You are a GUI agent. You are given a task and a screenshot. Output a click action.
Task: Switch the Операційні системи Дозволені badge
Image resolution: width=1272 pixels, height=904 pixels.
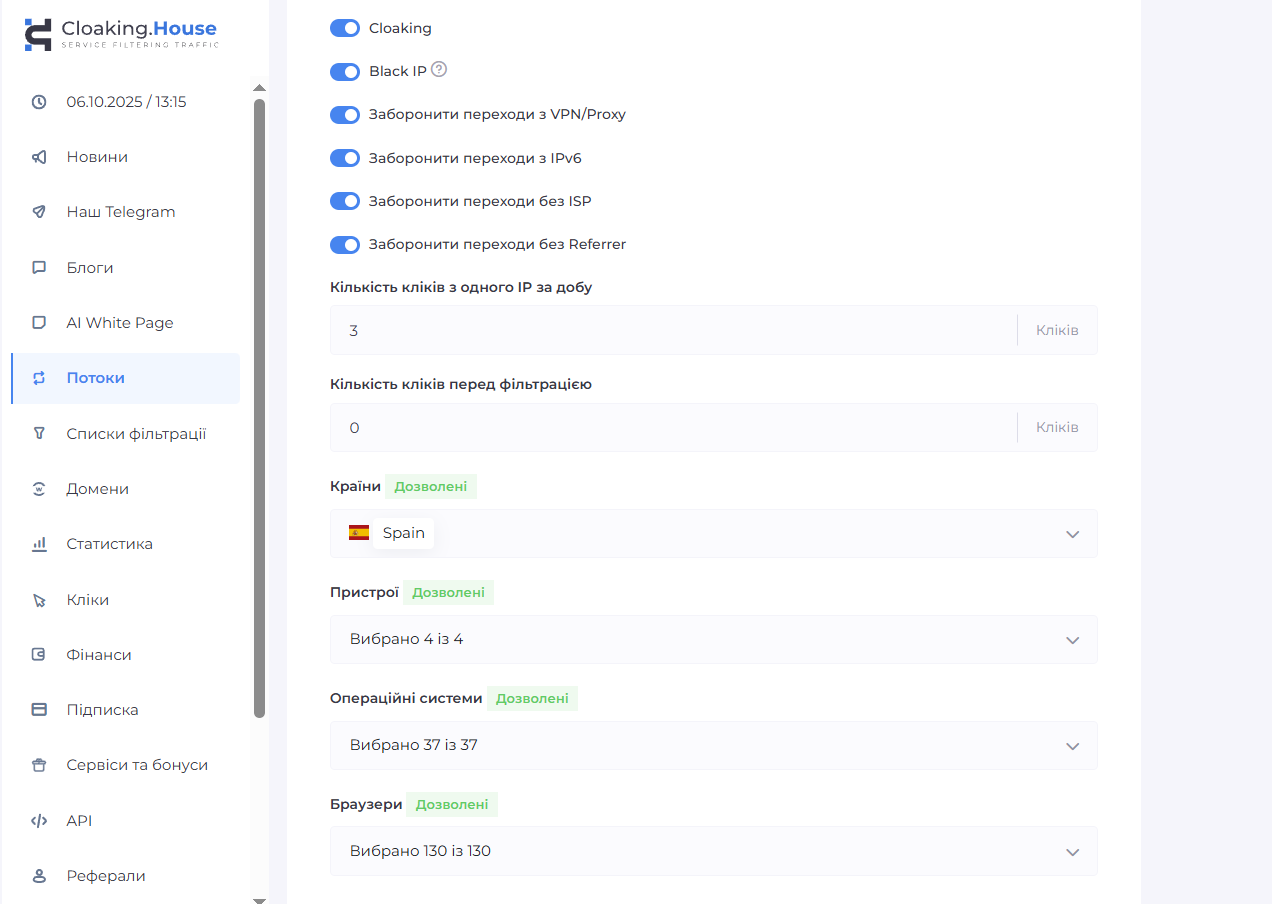pyautogui.click(x=532, y=699)
